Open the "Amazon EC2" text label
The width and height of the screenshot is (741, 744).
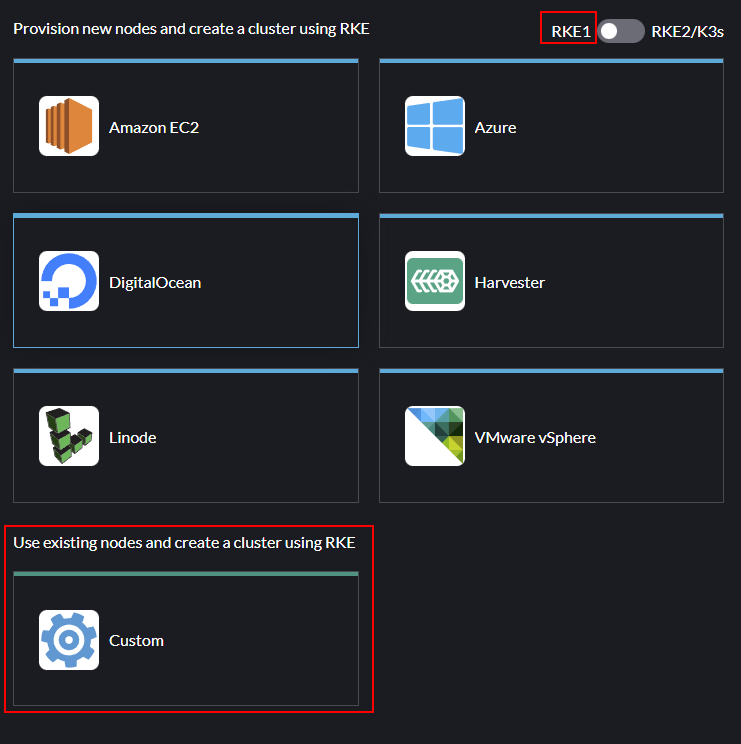point(154,128)
